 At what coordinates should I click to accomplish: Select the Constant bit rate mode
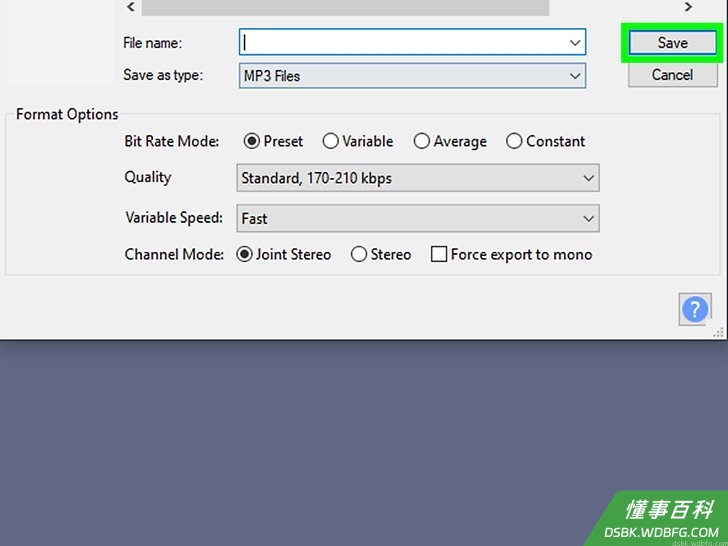(546, 141)
